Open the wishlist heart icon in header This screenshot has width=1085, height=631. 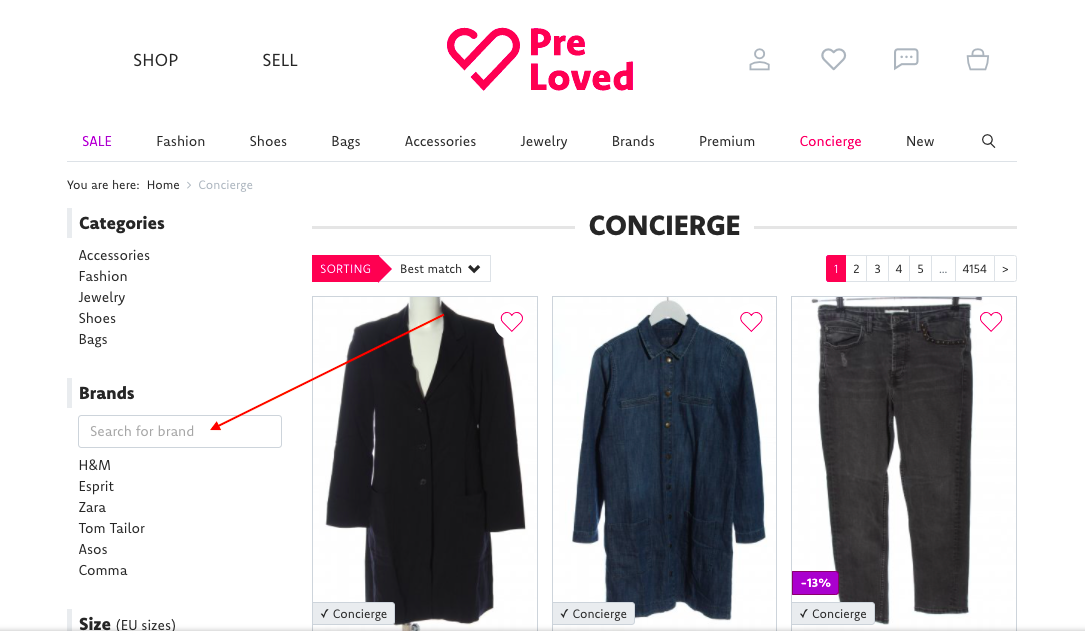click(x=833, y=60)
